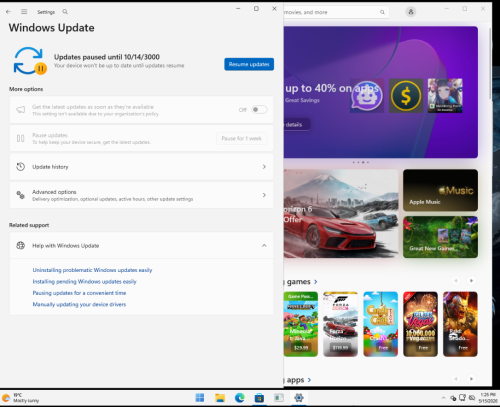Launch Microsoft Edge from the taskbar
Image resolution: width=500 pixels, height=407 pixels.
click(239, 398)
